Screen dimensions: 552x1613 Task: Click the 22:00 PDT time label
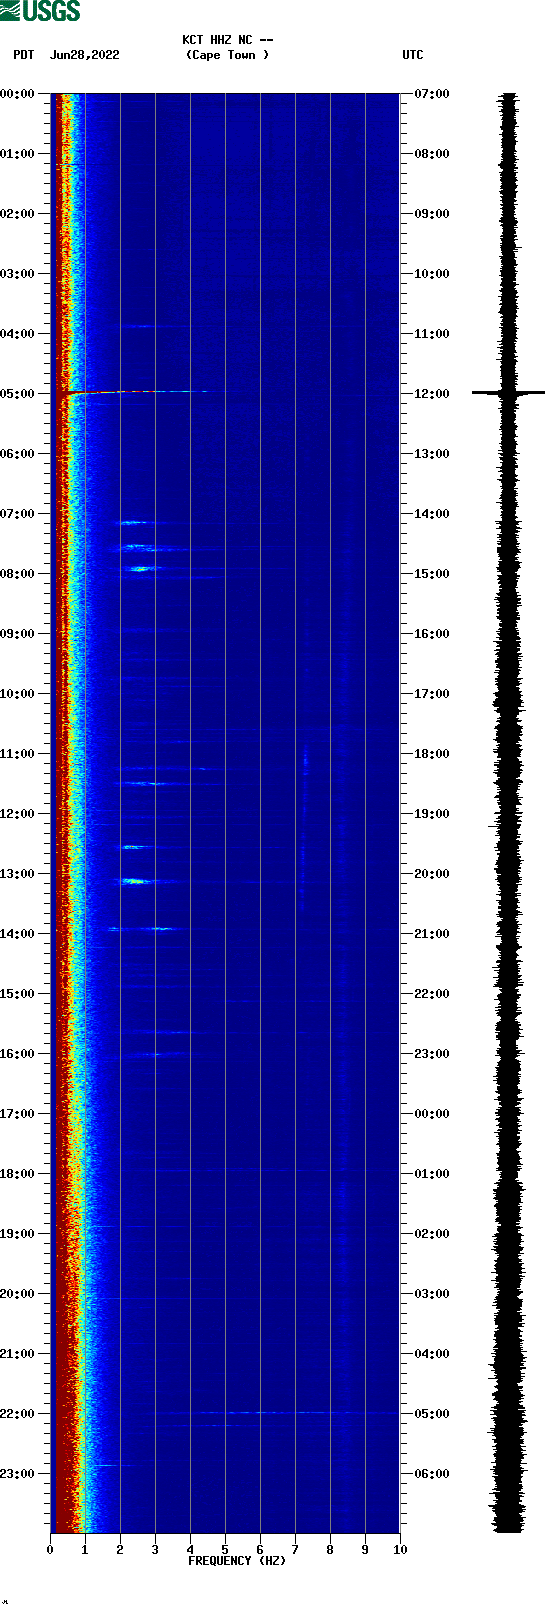(18, 1414)
